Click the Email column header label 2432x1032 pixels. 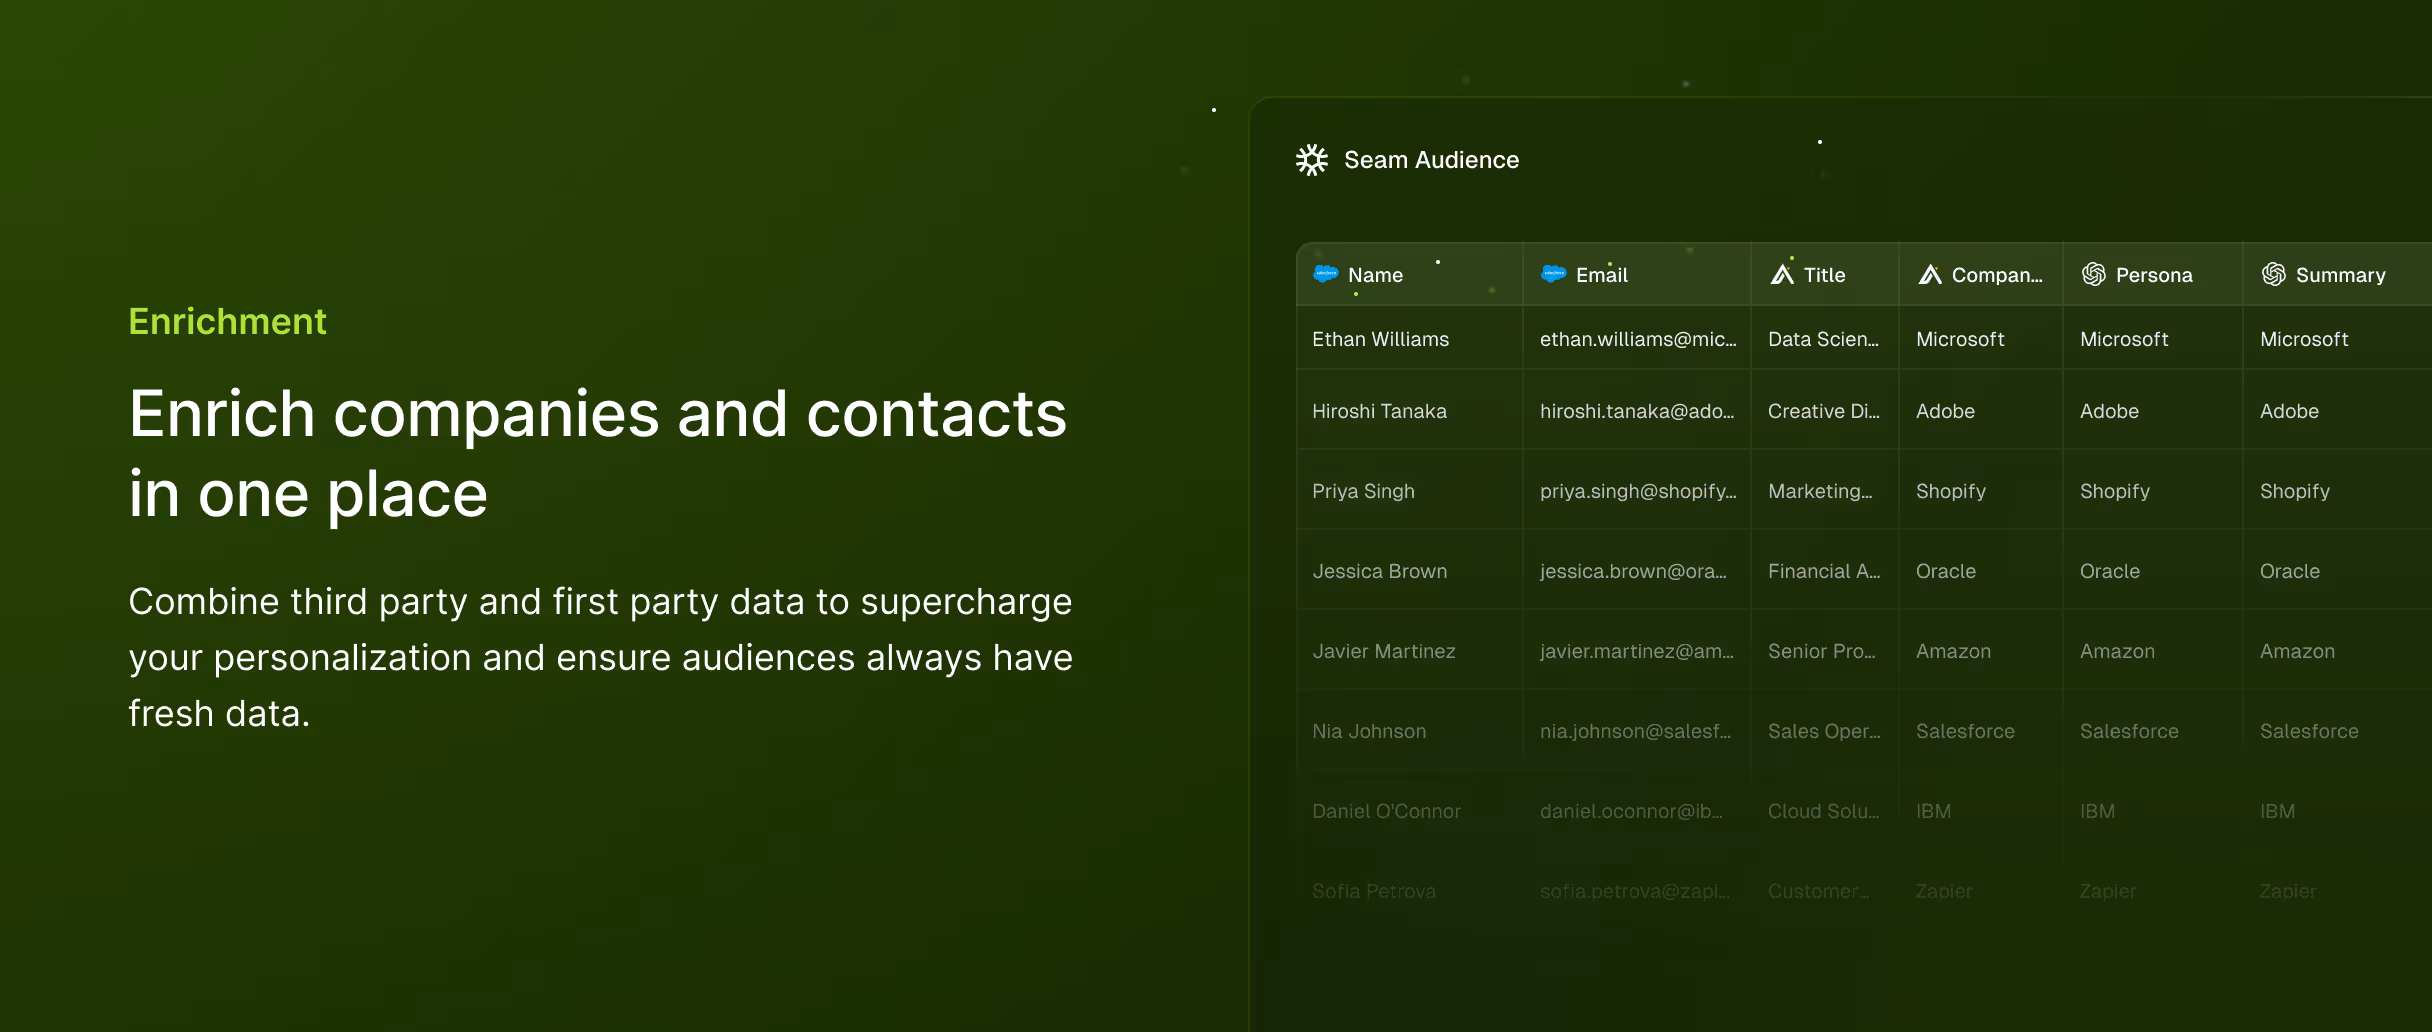[1601, 275]
